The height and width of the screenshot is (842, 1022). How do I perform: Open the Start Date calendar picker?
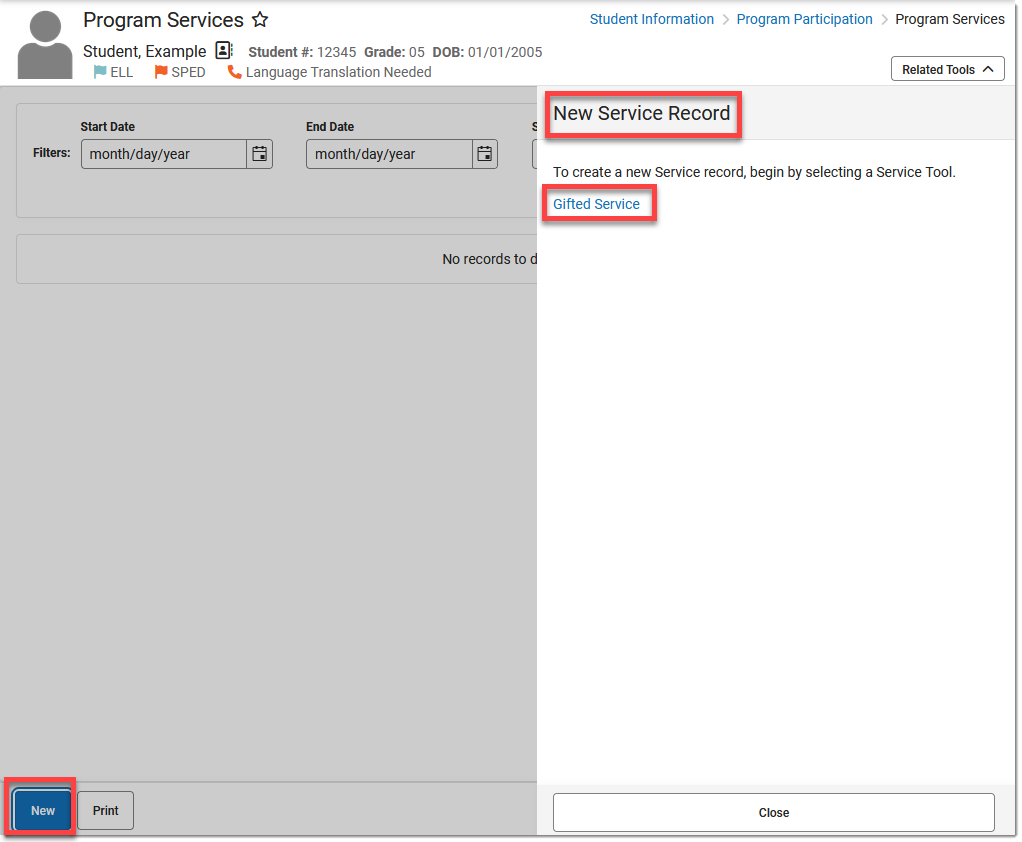259,154
